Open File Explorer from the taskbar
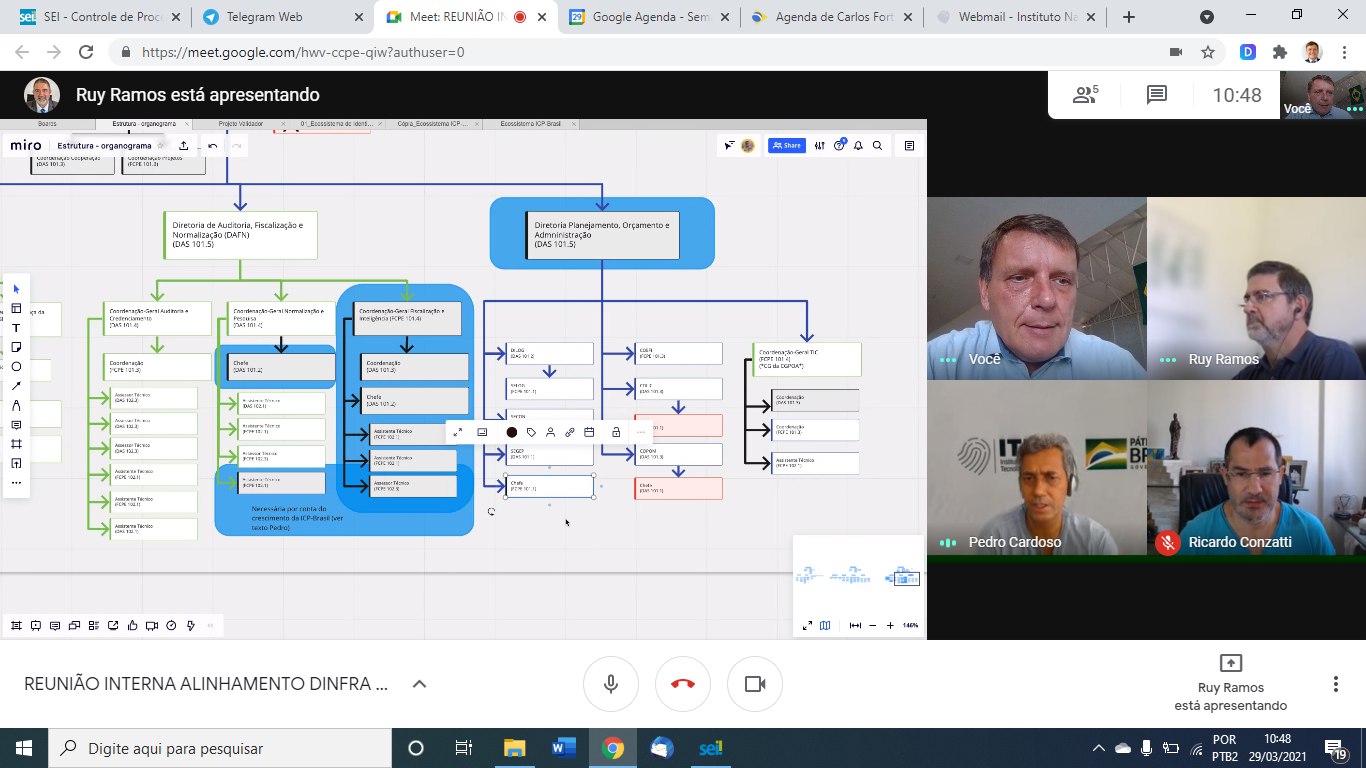The width and height of the screenshot is (1366, 768). point(514,748)
